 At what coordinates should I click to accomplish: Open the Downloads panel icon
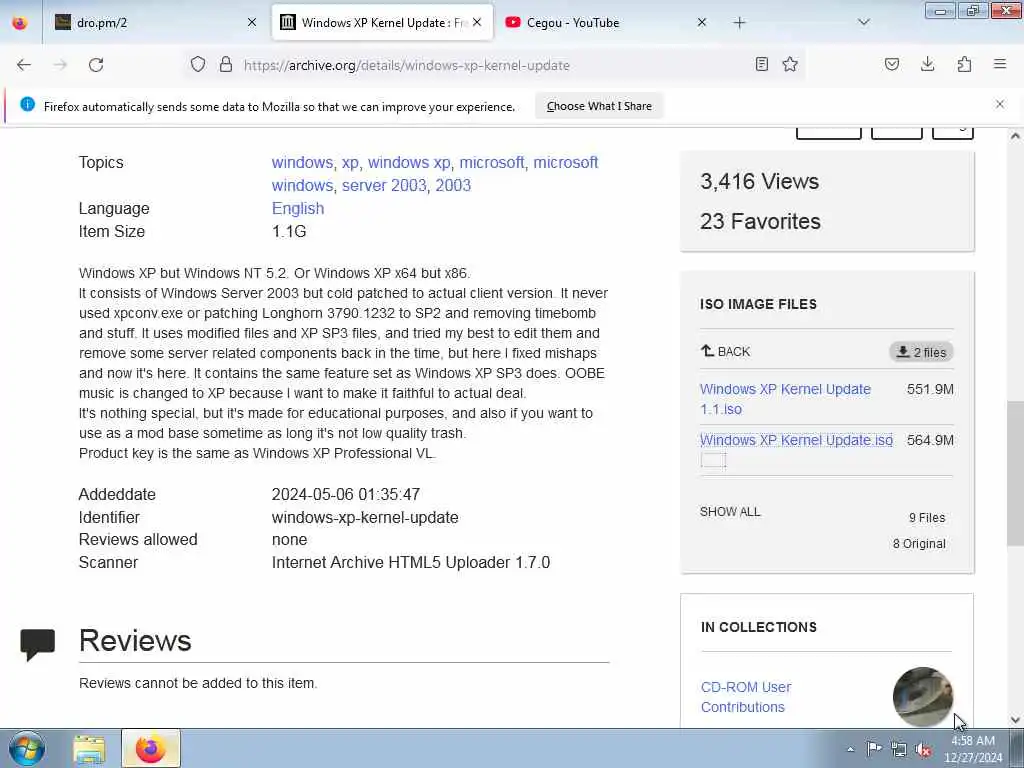click(927, 64)
